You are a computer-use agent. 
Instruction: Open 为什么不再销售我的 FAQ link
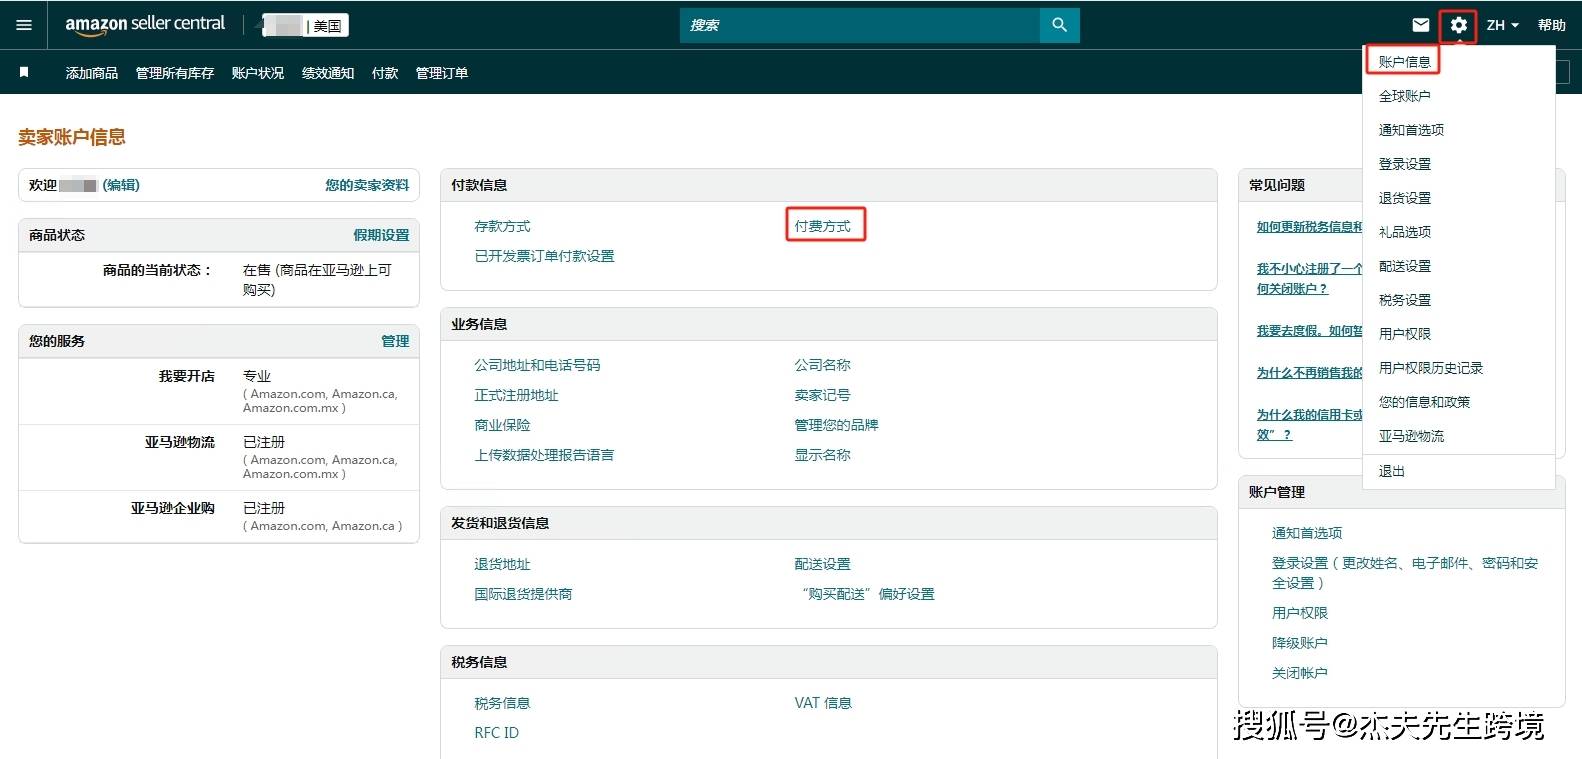click(1309, 373)
